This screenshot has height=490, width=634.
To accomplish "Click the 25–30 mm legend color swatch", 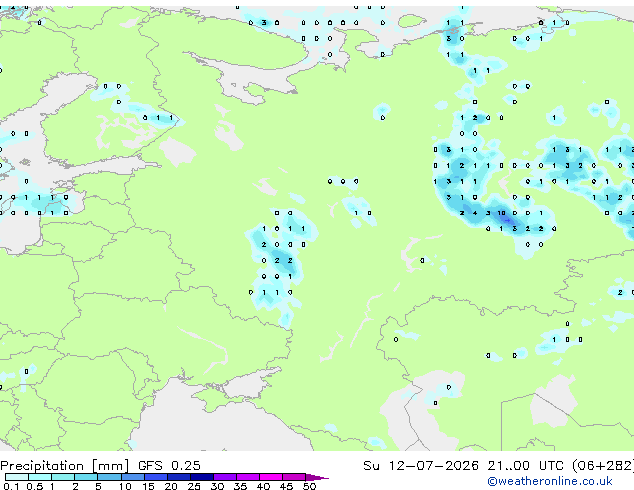I will click(202, 477).
